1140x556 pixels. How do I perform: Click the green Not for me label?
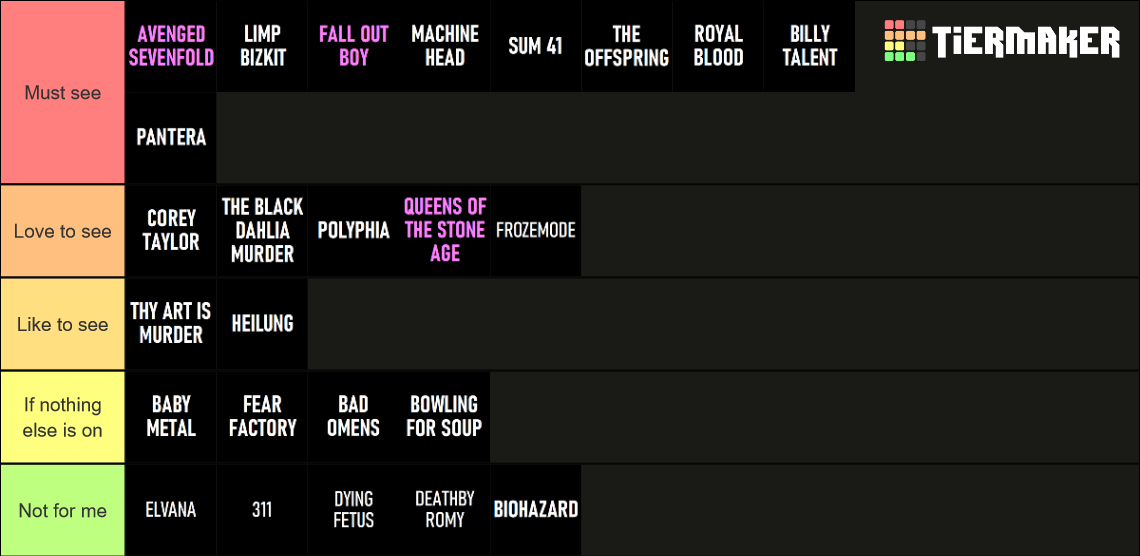[x=63, y=510]
